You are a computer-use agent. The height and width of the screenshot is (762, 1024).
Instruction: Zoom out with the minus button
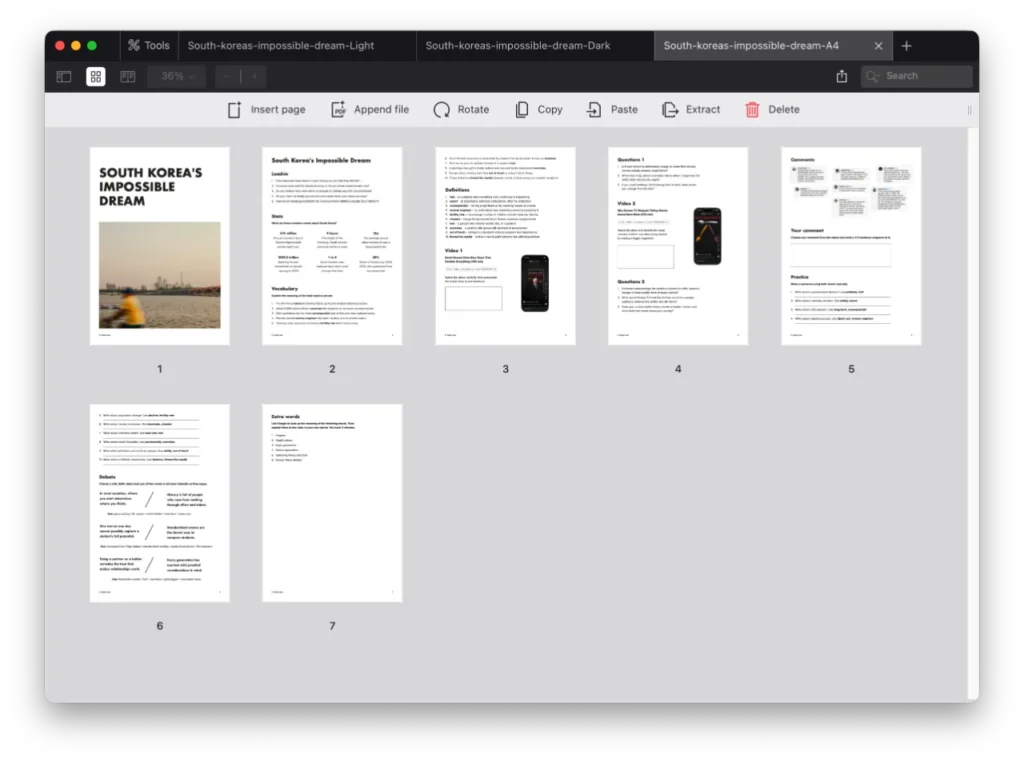point(227,76)
